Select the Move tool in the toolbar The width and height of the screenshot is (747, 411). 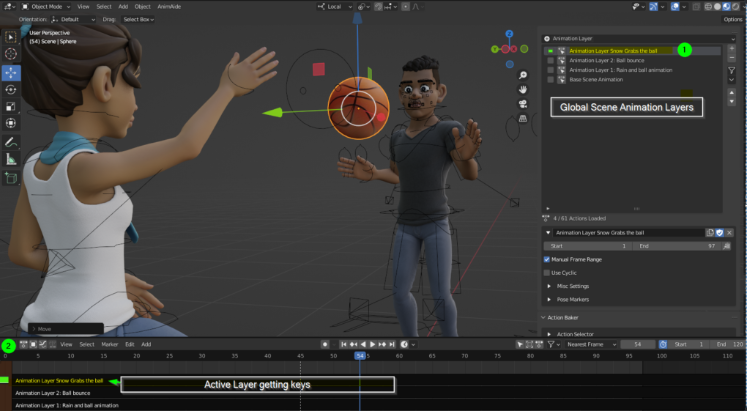(11, 73)
